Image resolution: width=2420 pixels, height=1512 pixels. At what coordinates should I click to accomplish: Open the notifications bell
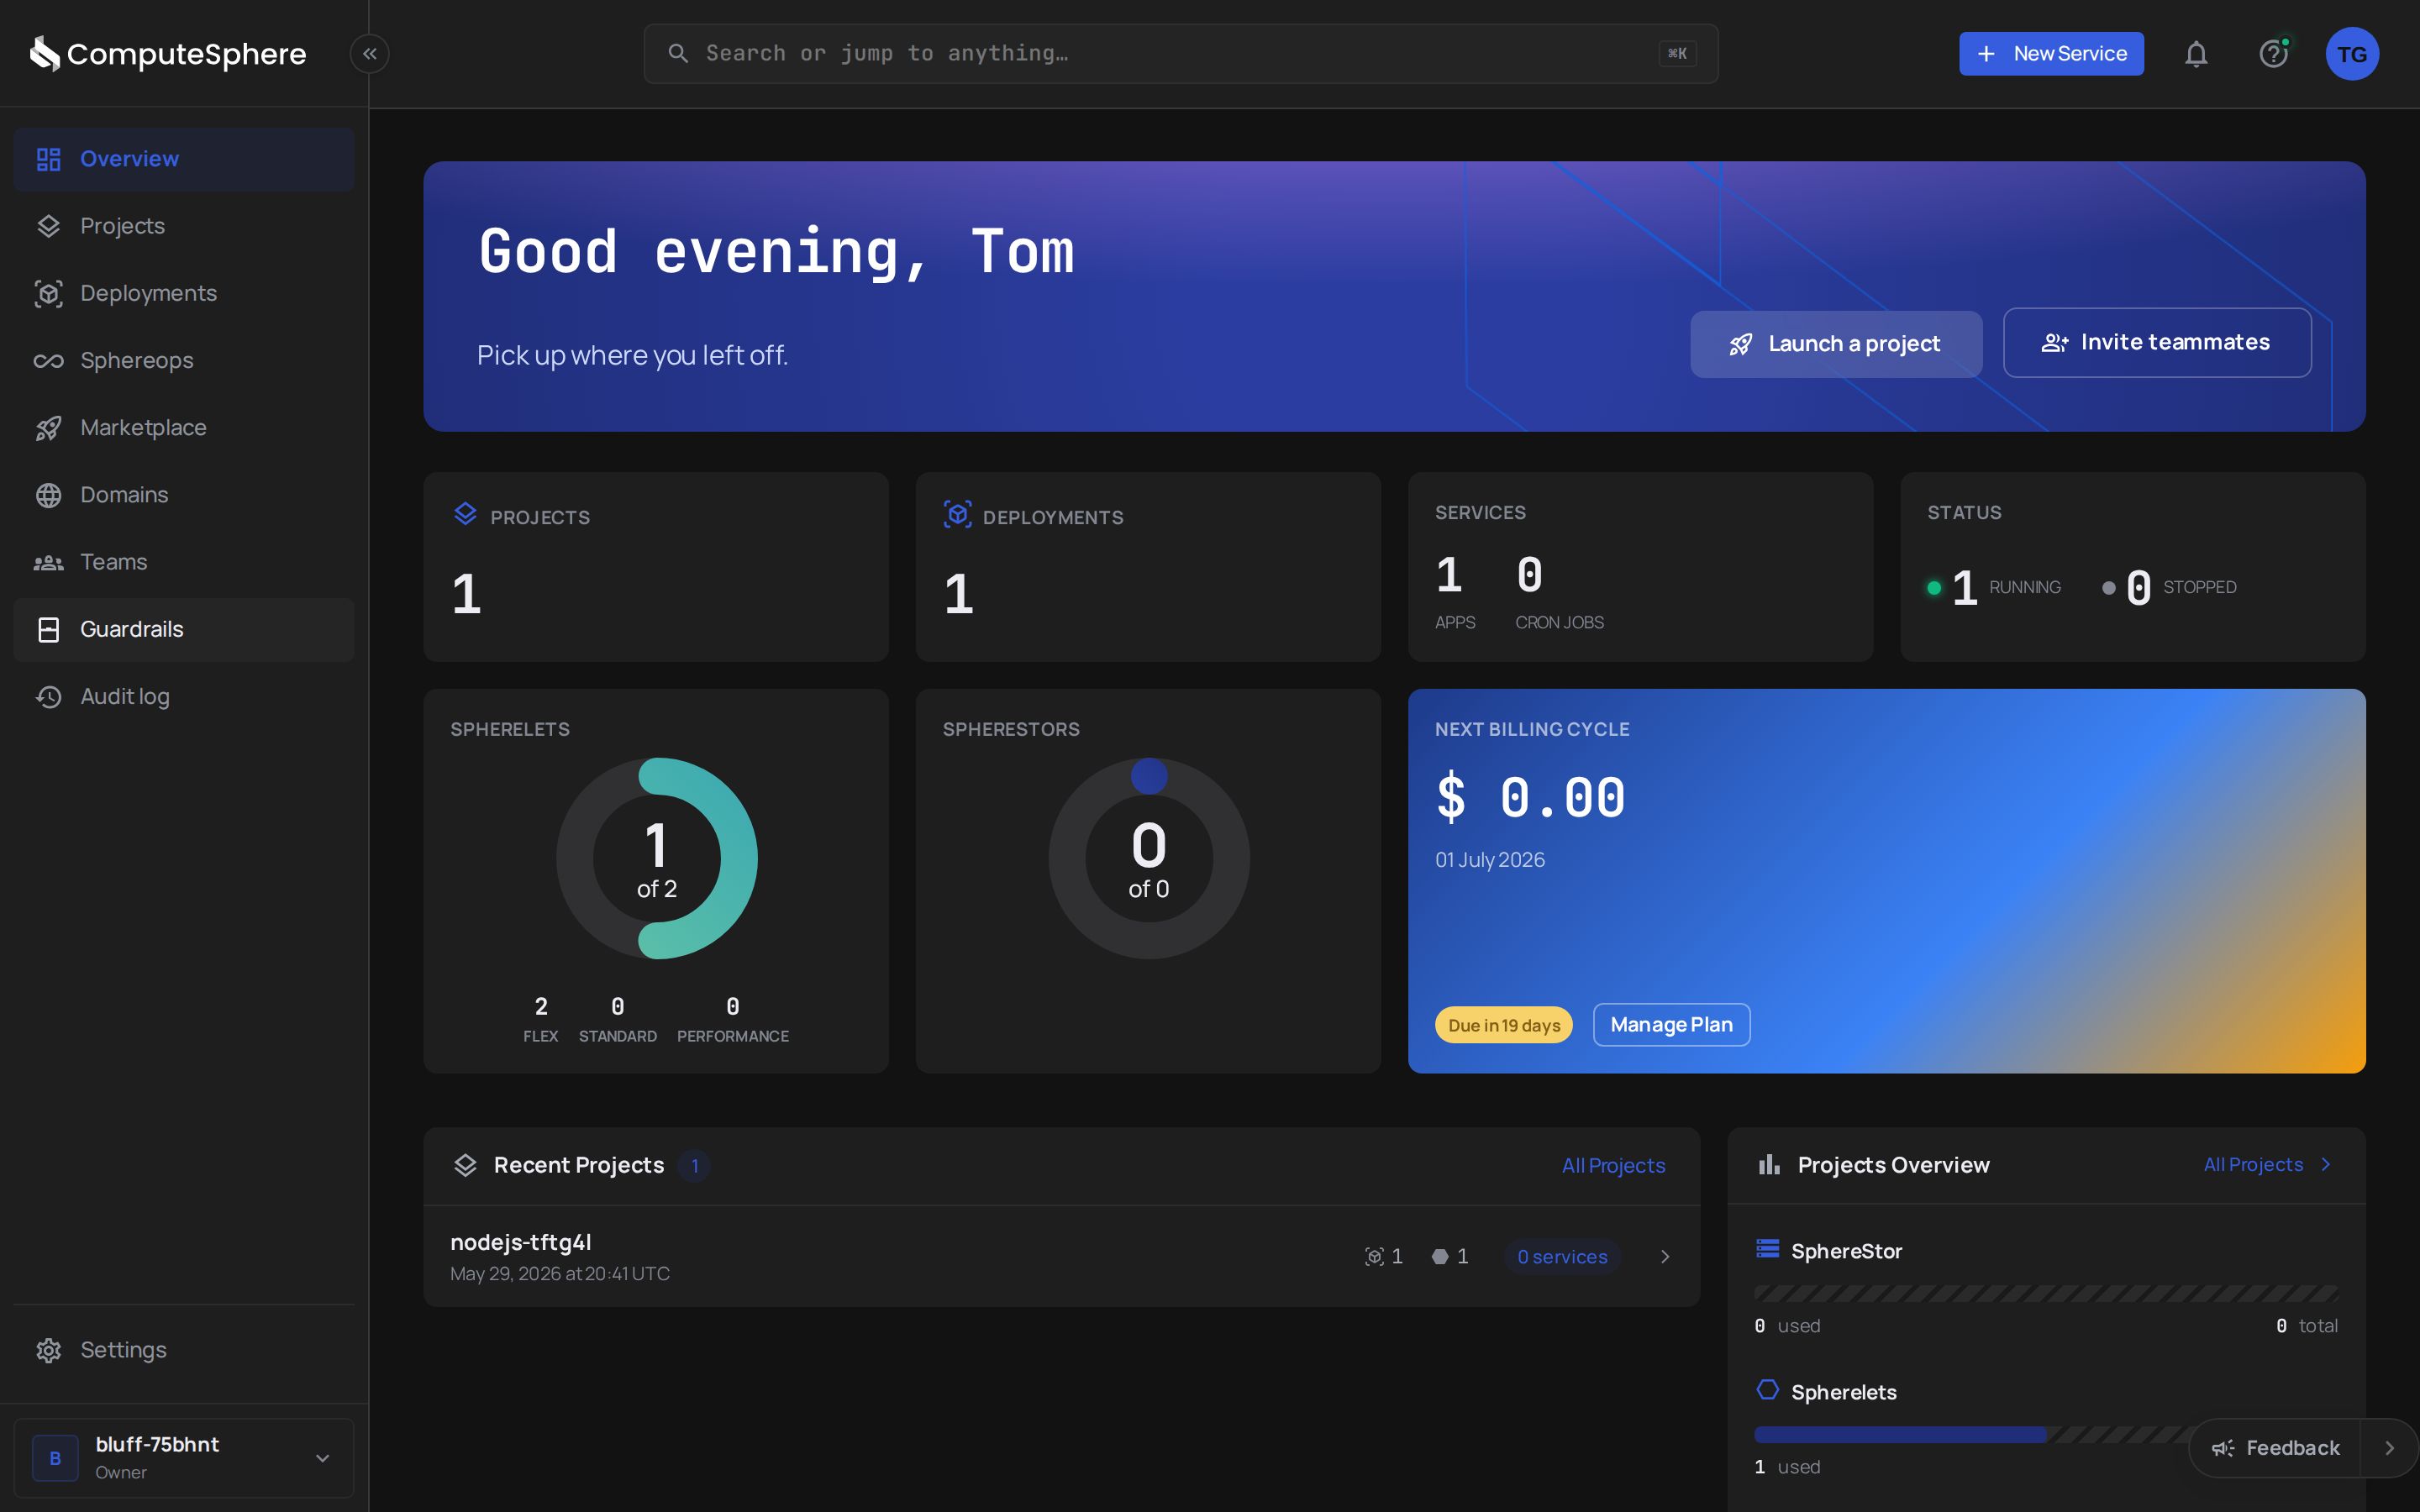pyautogui.click(x=2196, y=54)
